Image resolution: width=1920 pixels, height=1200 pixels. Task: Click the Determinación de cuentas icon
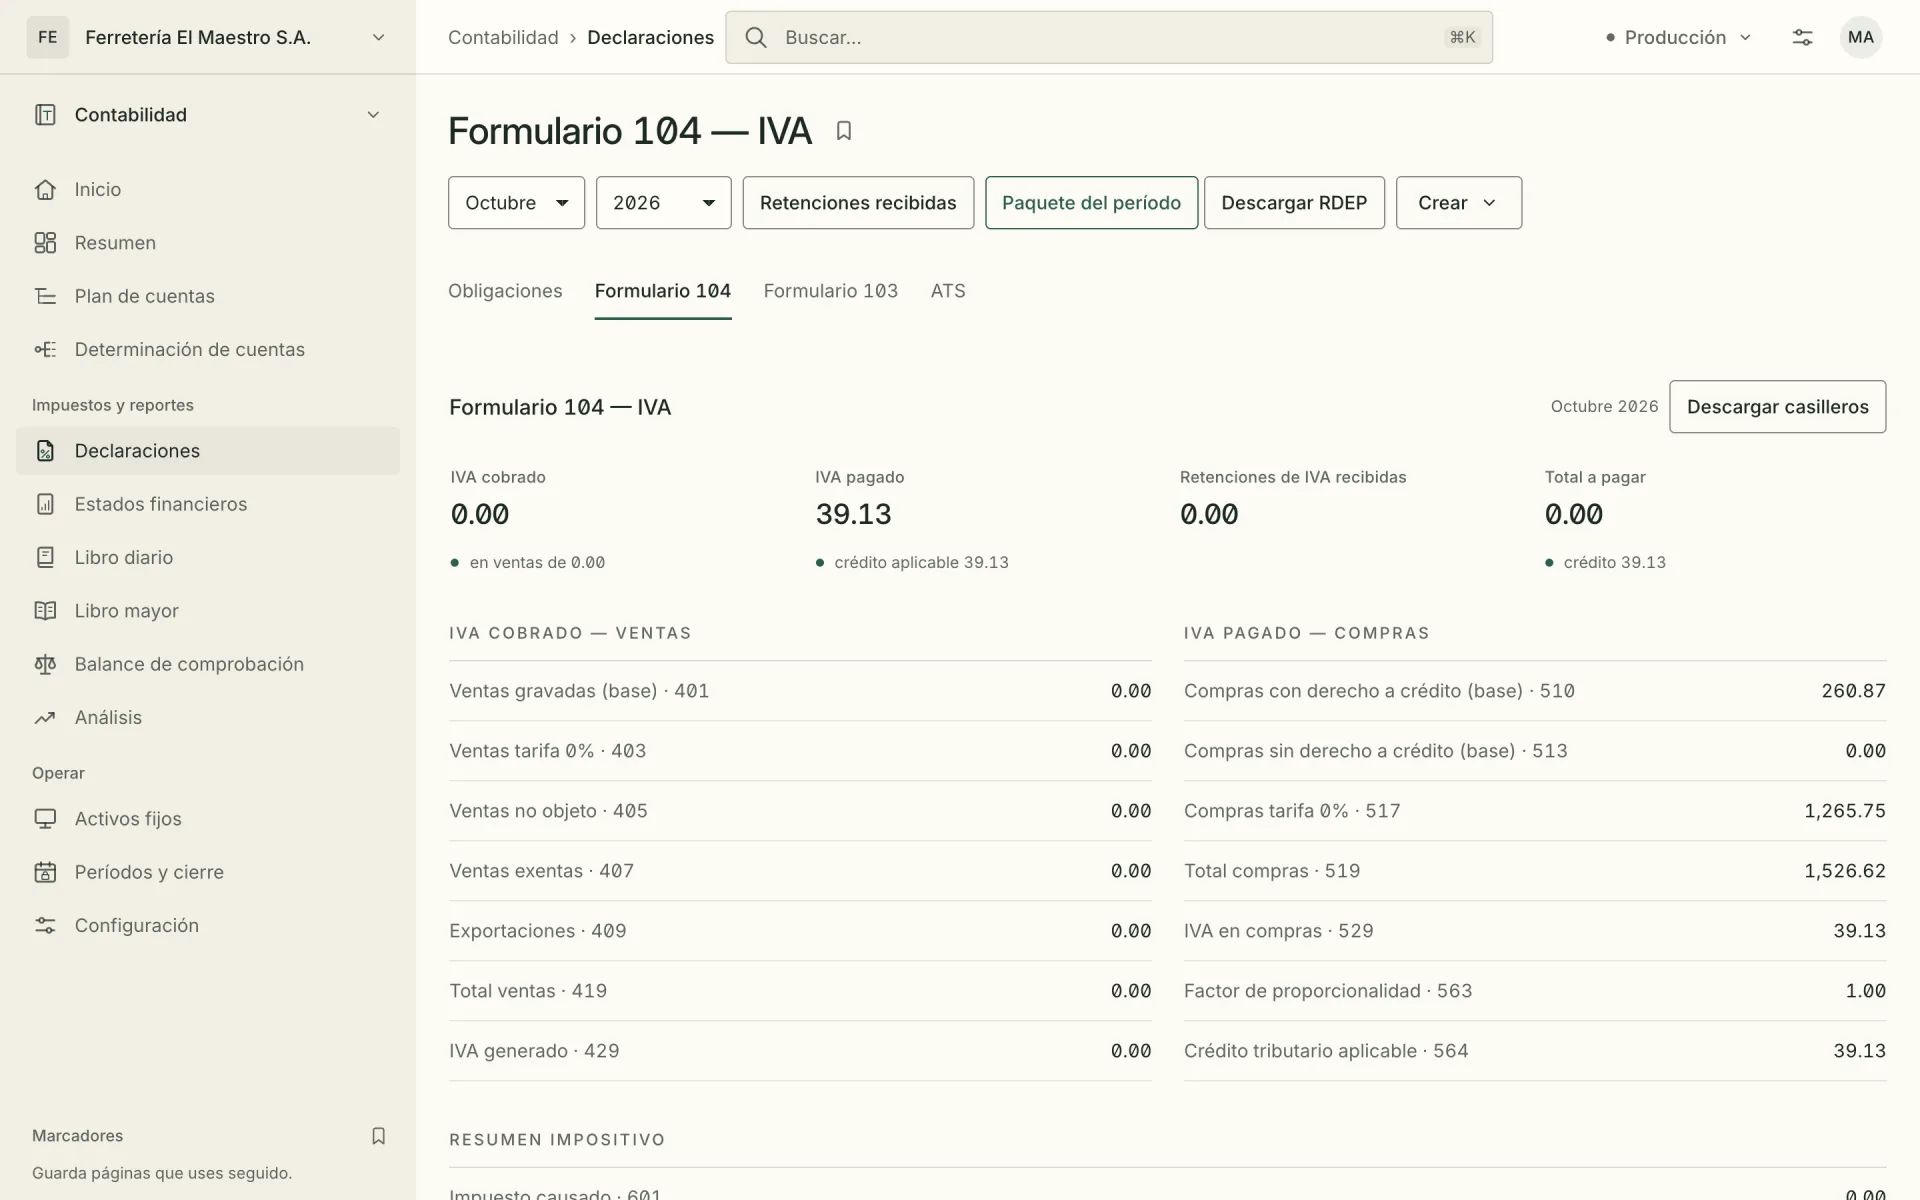(x=45, y=349)
